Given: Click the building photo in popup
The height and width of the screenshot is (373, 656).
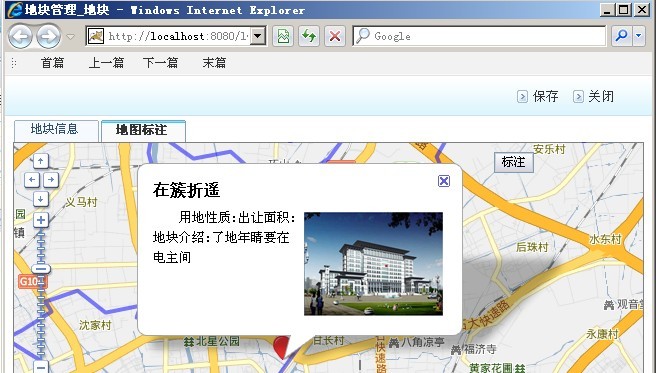Looking at the screenshot, I should 373,263.
